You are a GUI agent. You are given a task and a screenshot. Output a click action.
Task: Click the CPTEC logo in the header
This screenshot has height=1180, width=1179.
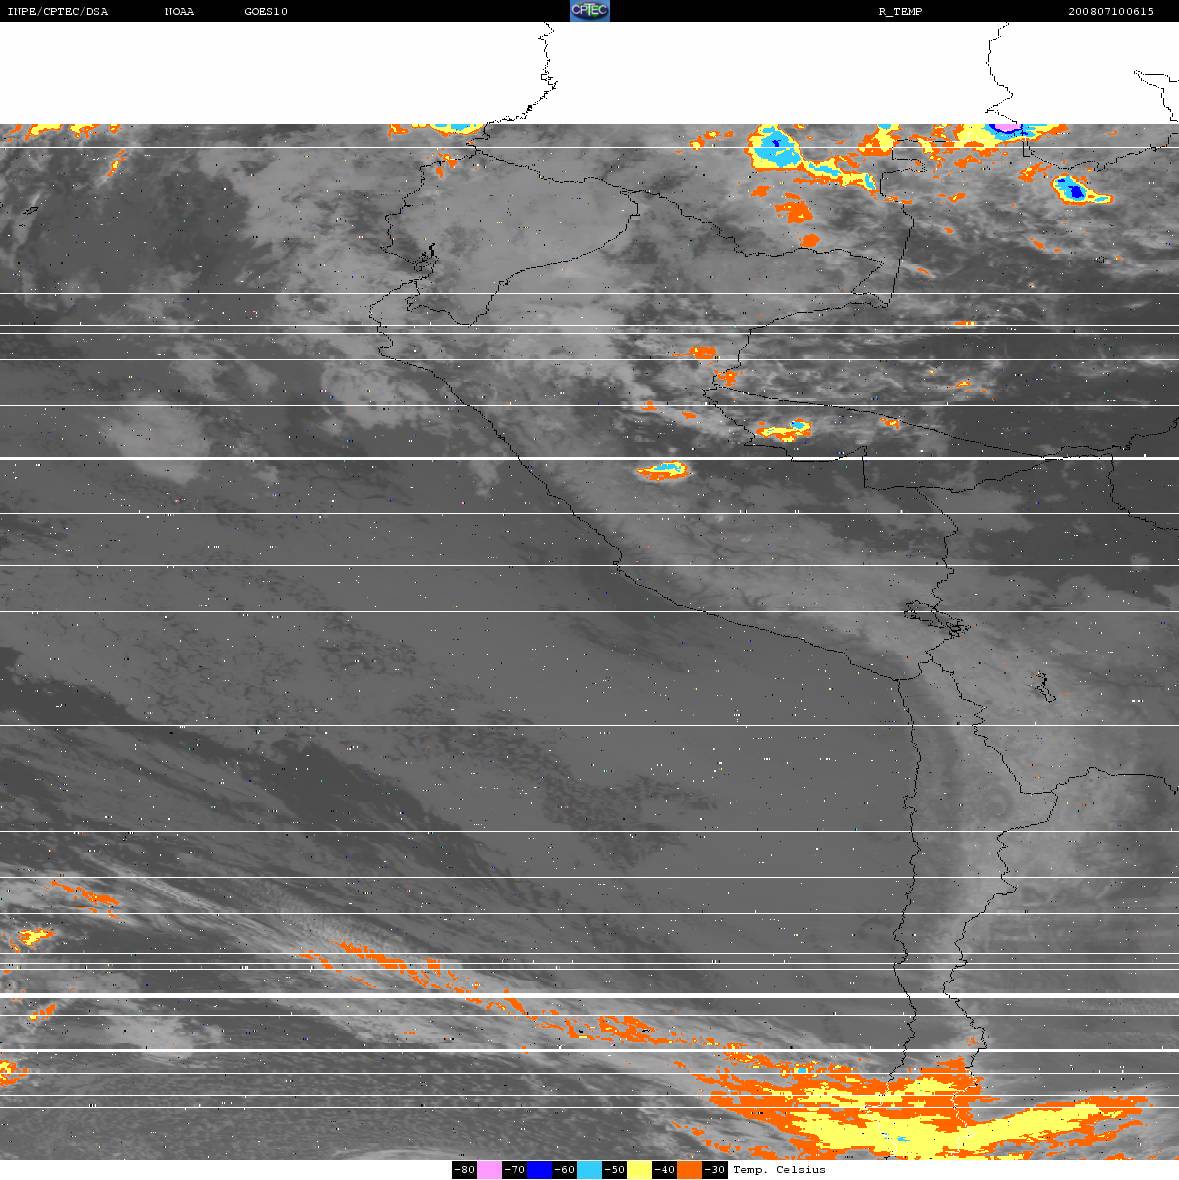[x=589, y=11]
